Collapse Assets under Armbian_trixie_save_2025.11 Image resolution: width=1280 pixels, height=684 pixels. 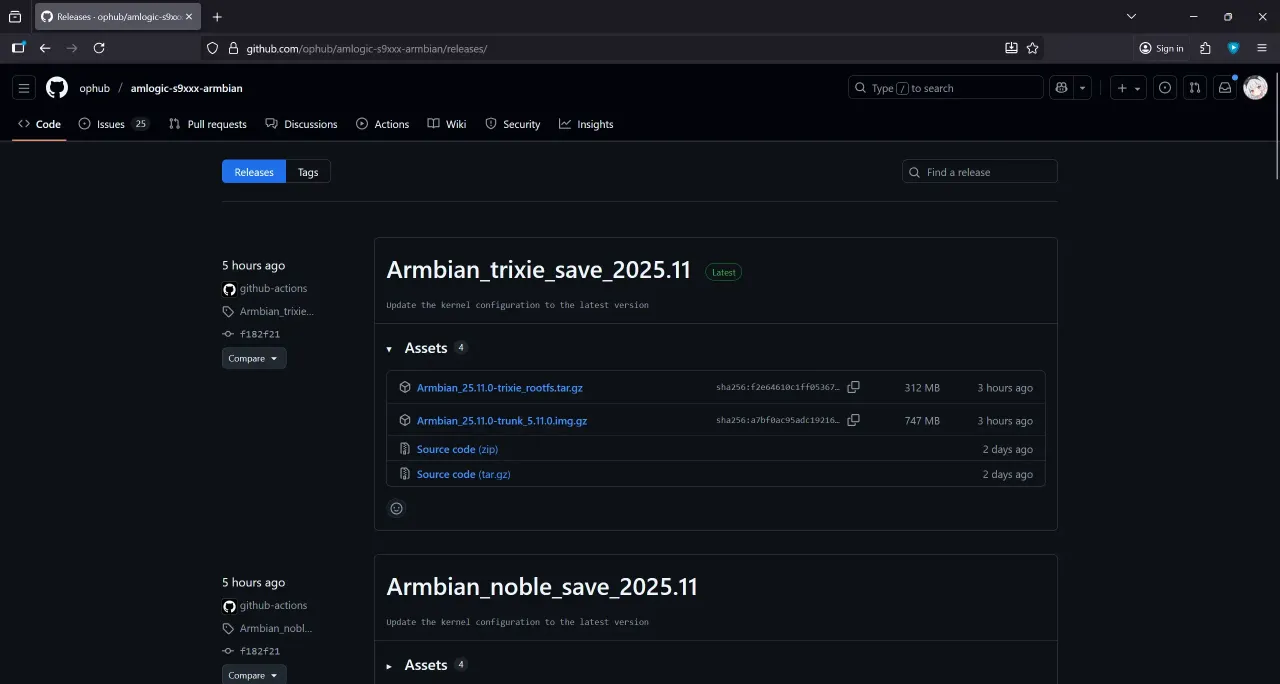(426, 348)
